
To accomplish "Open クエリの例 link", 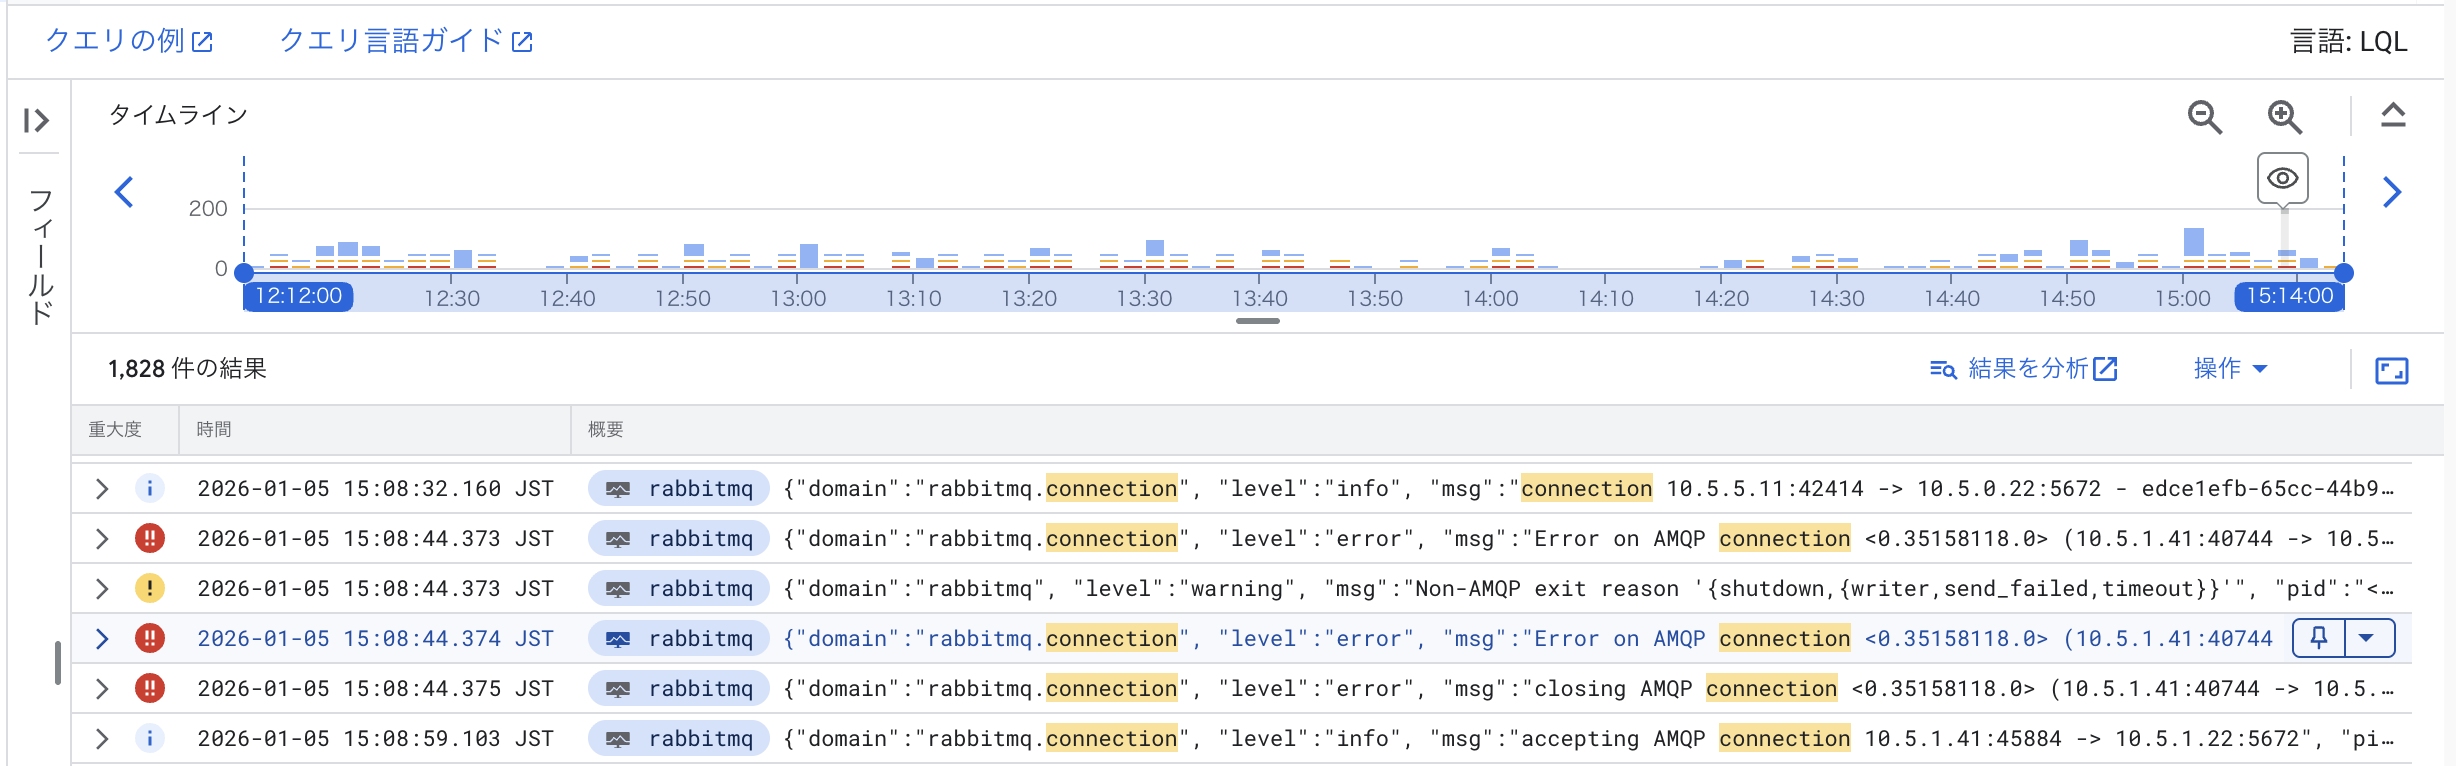I will tap(129, 41).
